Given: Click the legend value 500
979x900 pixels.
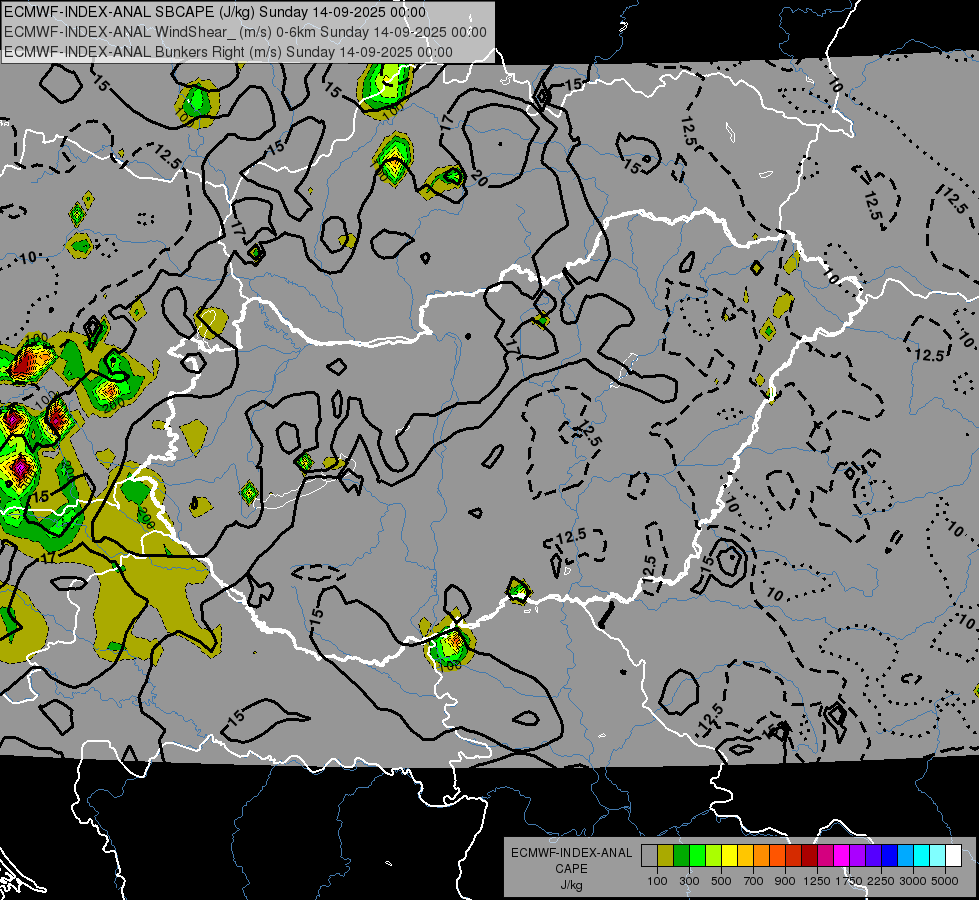Looking at the screenshot, I should (x=721, y=881).
